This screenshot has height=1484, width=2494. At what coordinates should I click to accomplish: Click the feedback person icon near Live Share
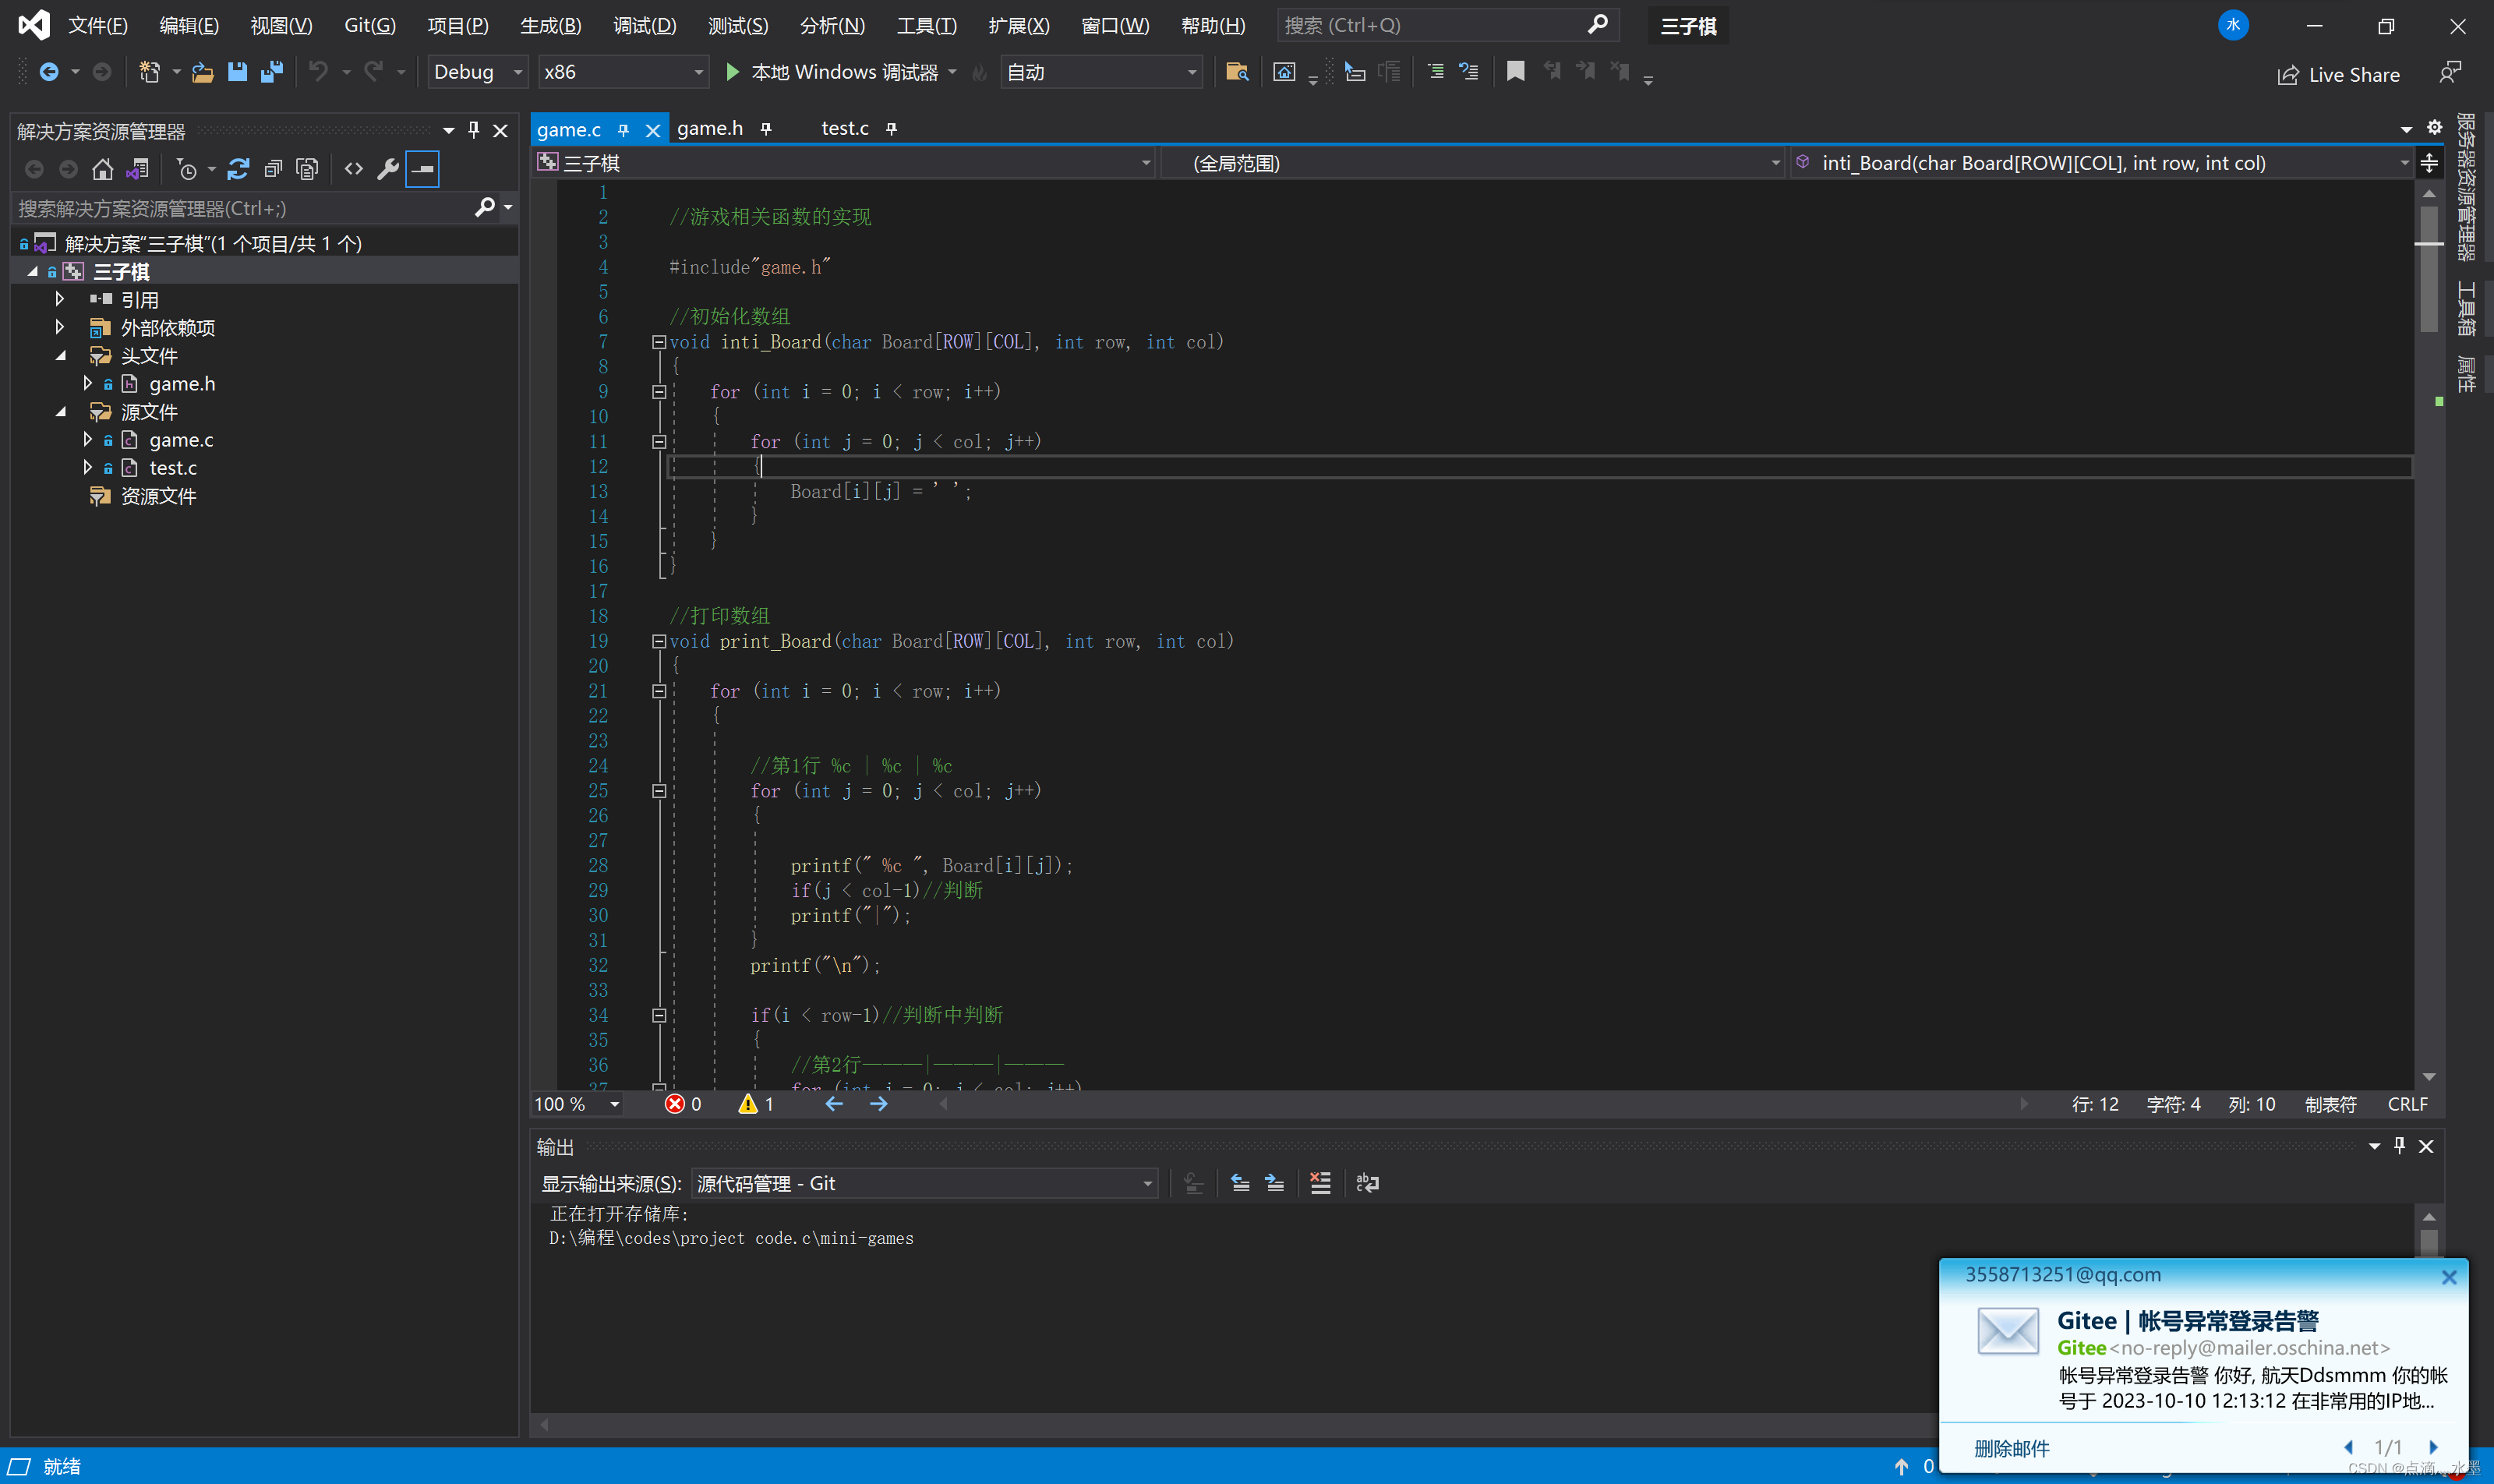coord(2449,73)
